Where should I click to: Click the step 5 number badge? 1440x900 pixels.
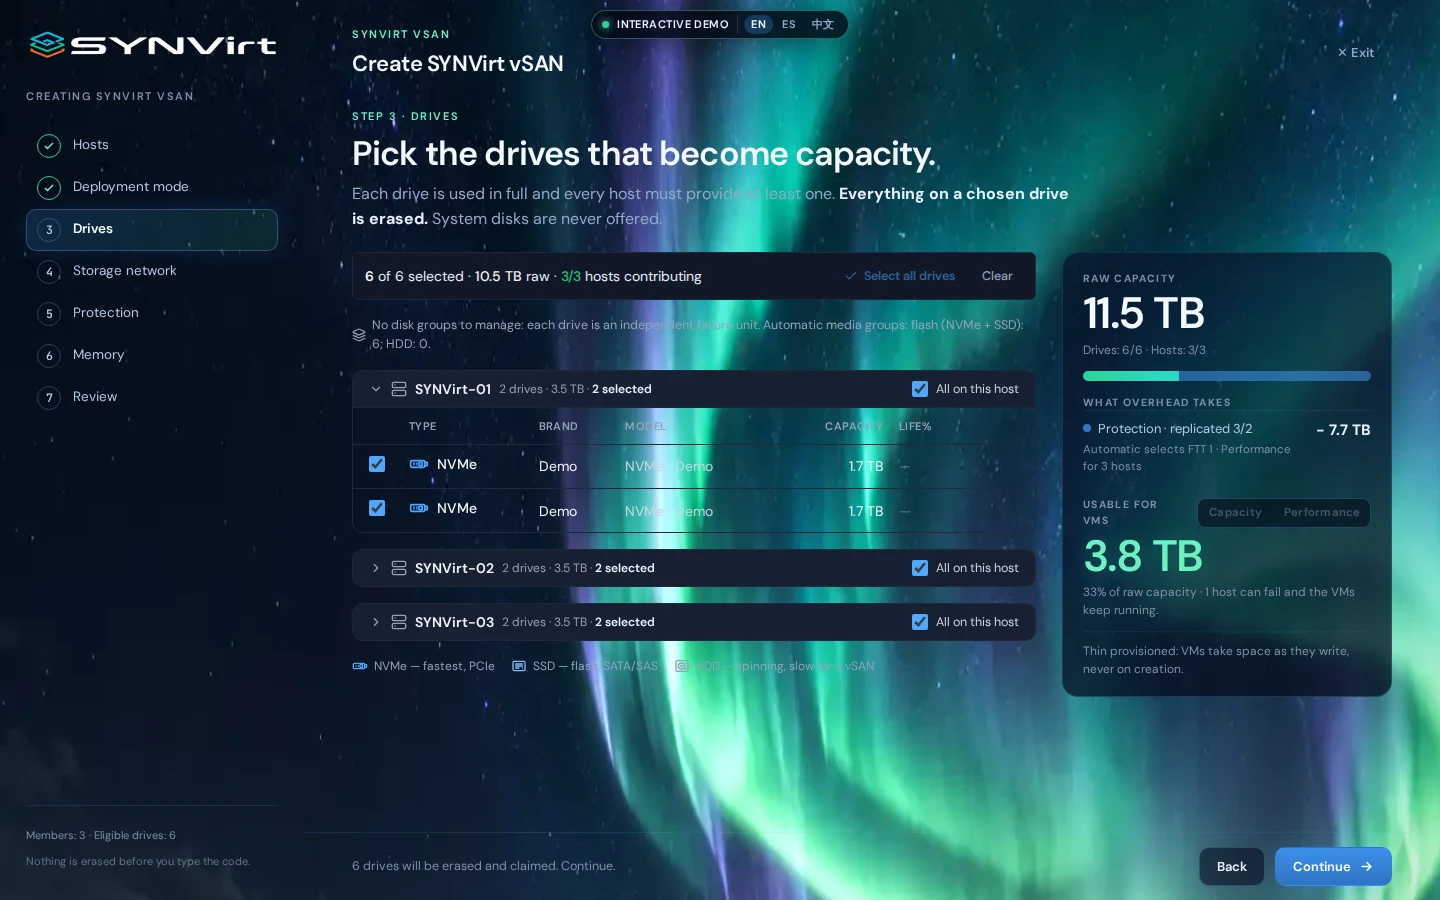coord(49,314)
